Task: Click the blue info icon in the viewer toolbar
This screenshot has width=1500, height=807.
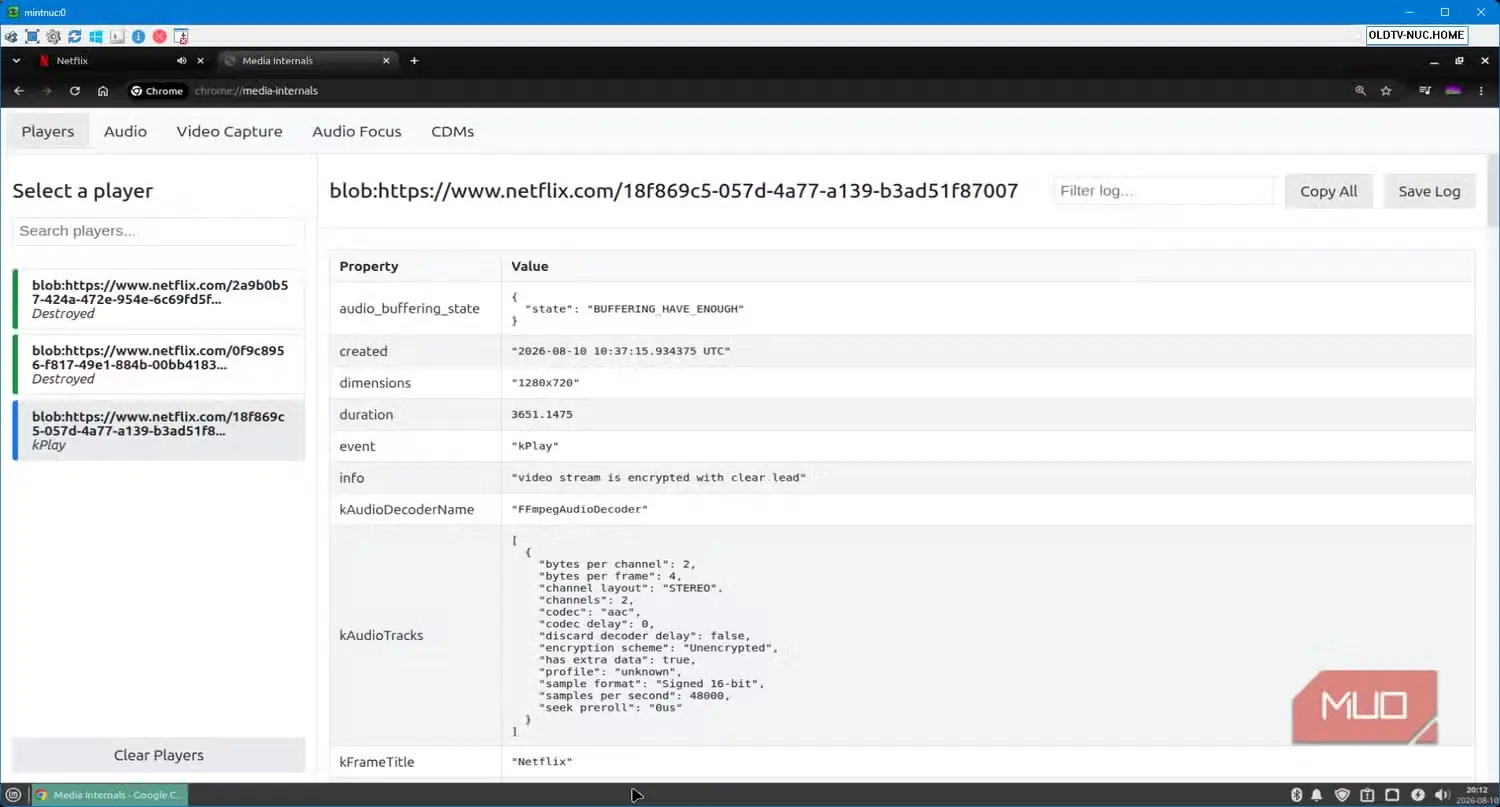Action: tap(138, 36)
